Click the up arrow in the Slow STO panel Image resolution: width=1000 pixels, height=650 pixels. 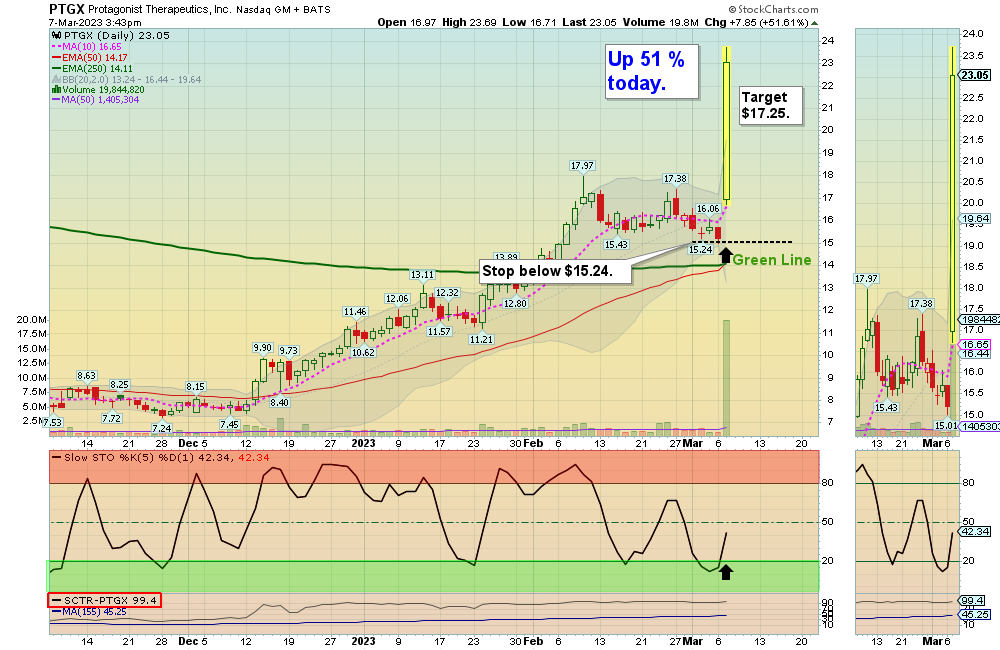726,572
